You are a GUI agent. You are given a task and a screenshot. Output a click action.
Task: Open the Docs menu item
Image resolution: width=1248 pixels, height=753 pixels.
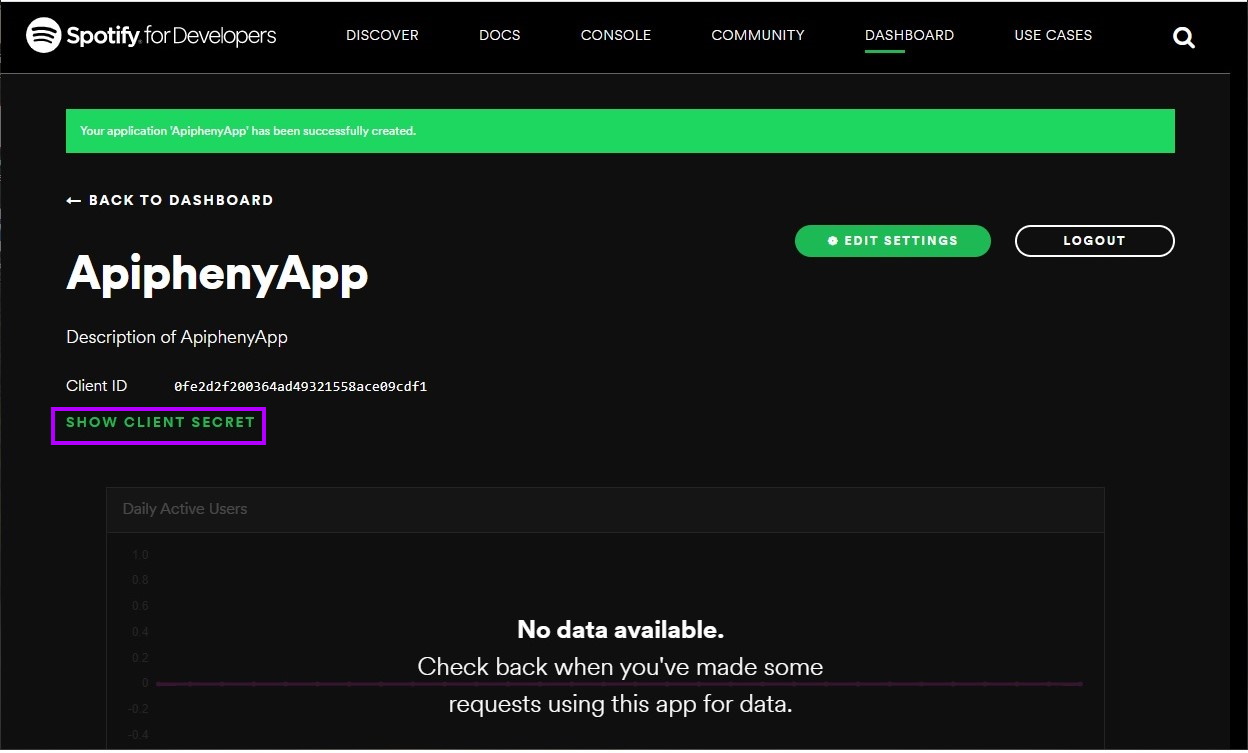coord(500,35)
